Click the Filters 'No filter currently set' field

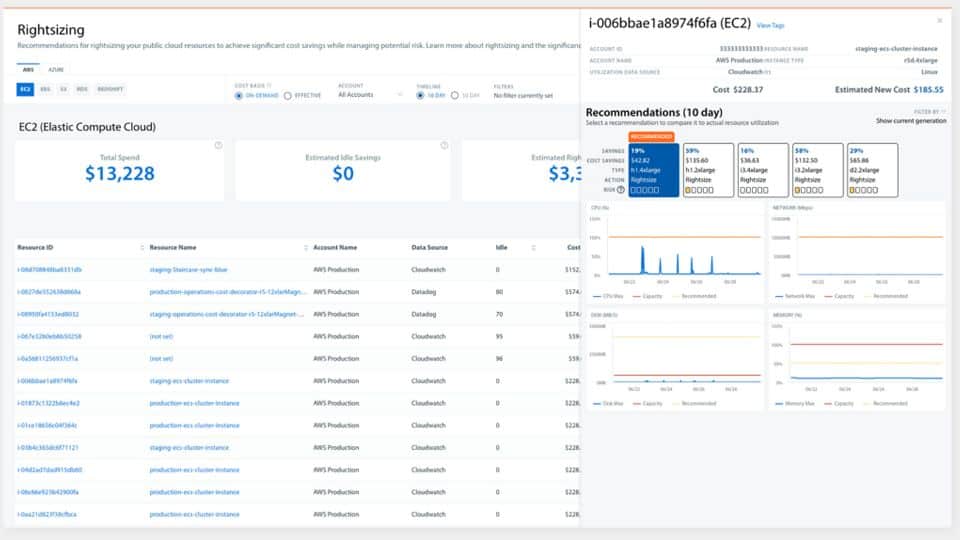click(523, 96)
